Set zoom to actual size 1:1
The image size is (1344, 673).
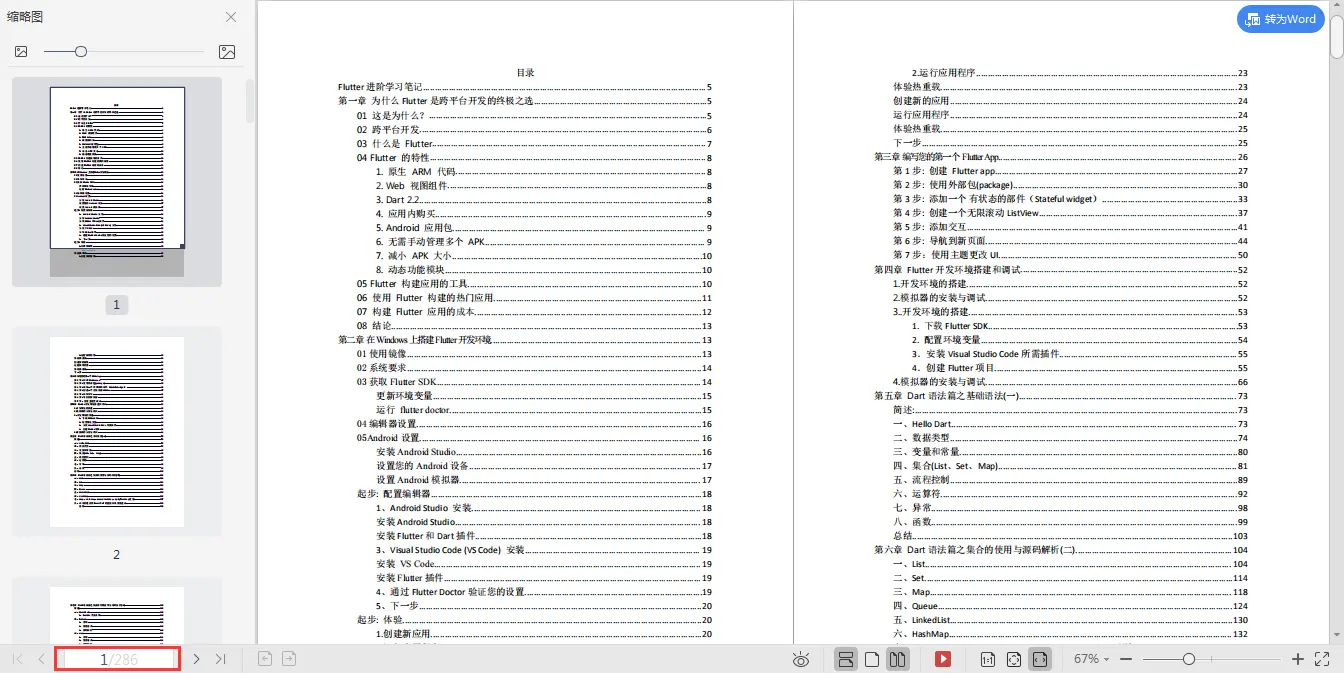(987, 659)
